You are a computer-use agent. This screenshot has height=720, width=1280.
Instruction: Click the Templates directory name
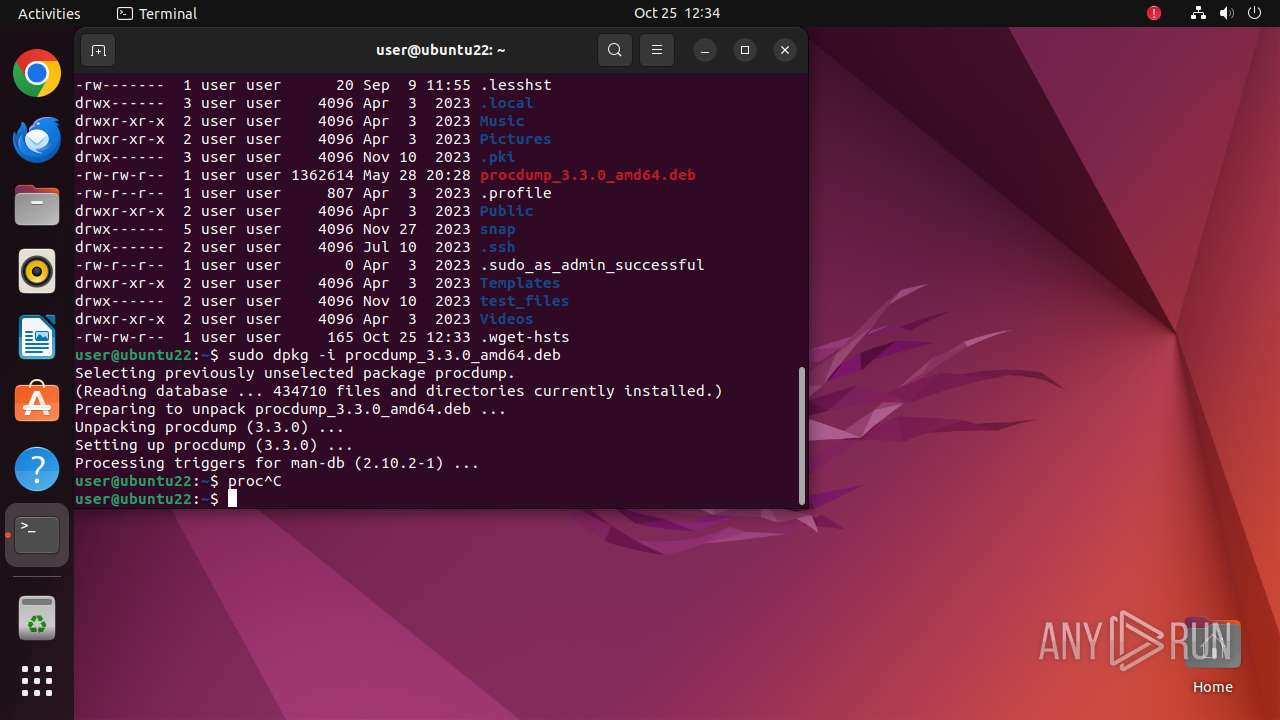pyautogui.click(x=520, y=283)
